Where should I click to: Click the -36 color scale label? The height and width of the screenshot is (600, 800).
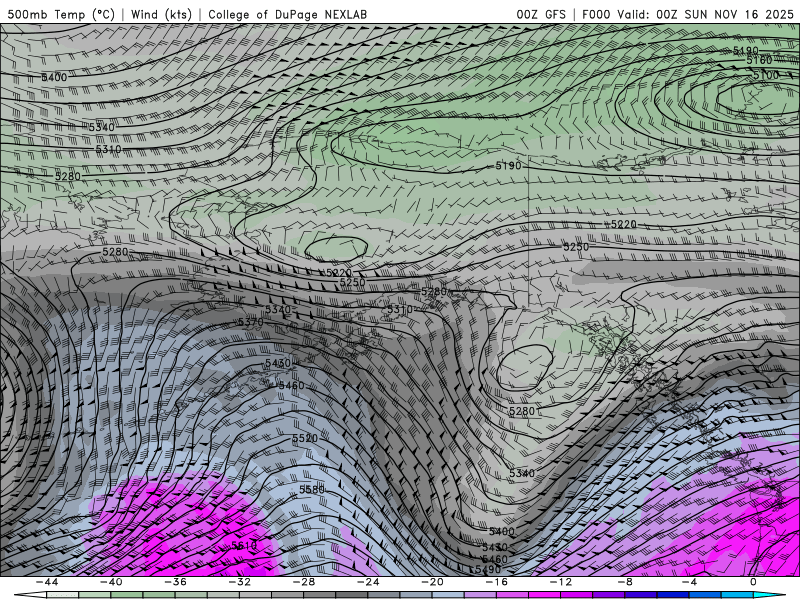tap(175, 582)
